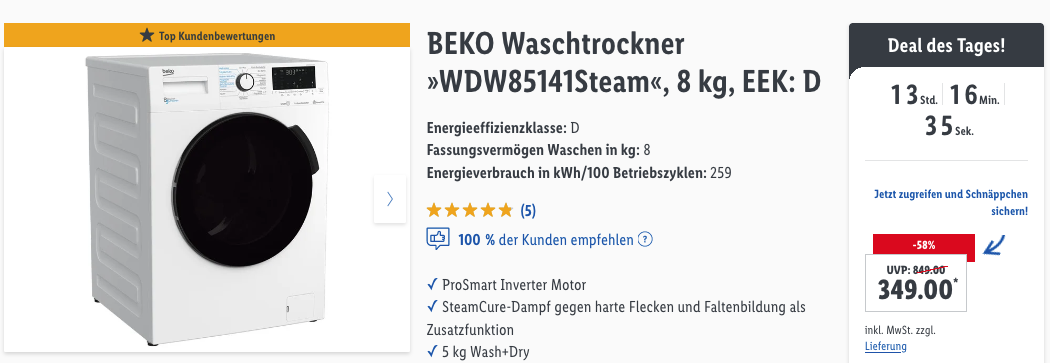Click '100 % der Kunden empfehlen' text
Viewport: 1050px width, 363px height.
tap(545, 239)
